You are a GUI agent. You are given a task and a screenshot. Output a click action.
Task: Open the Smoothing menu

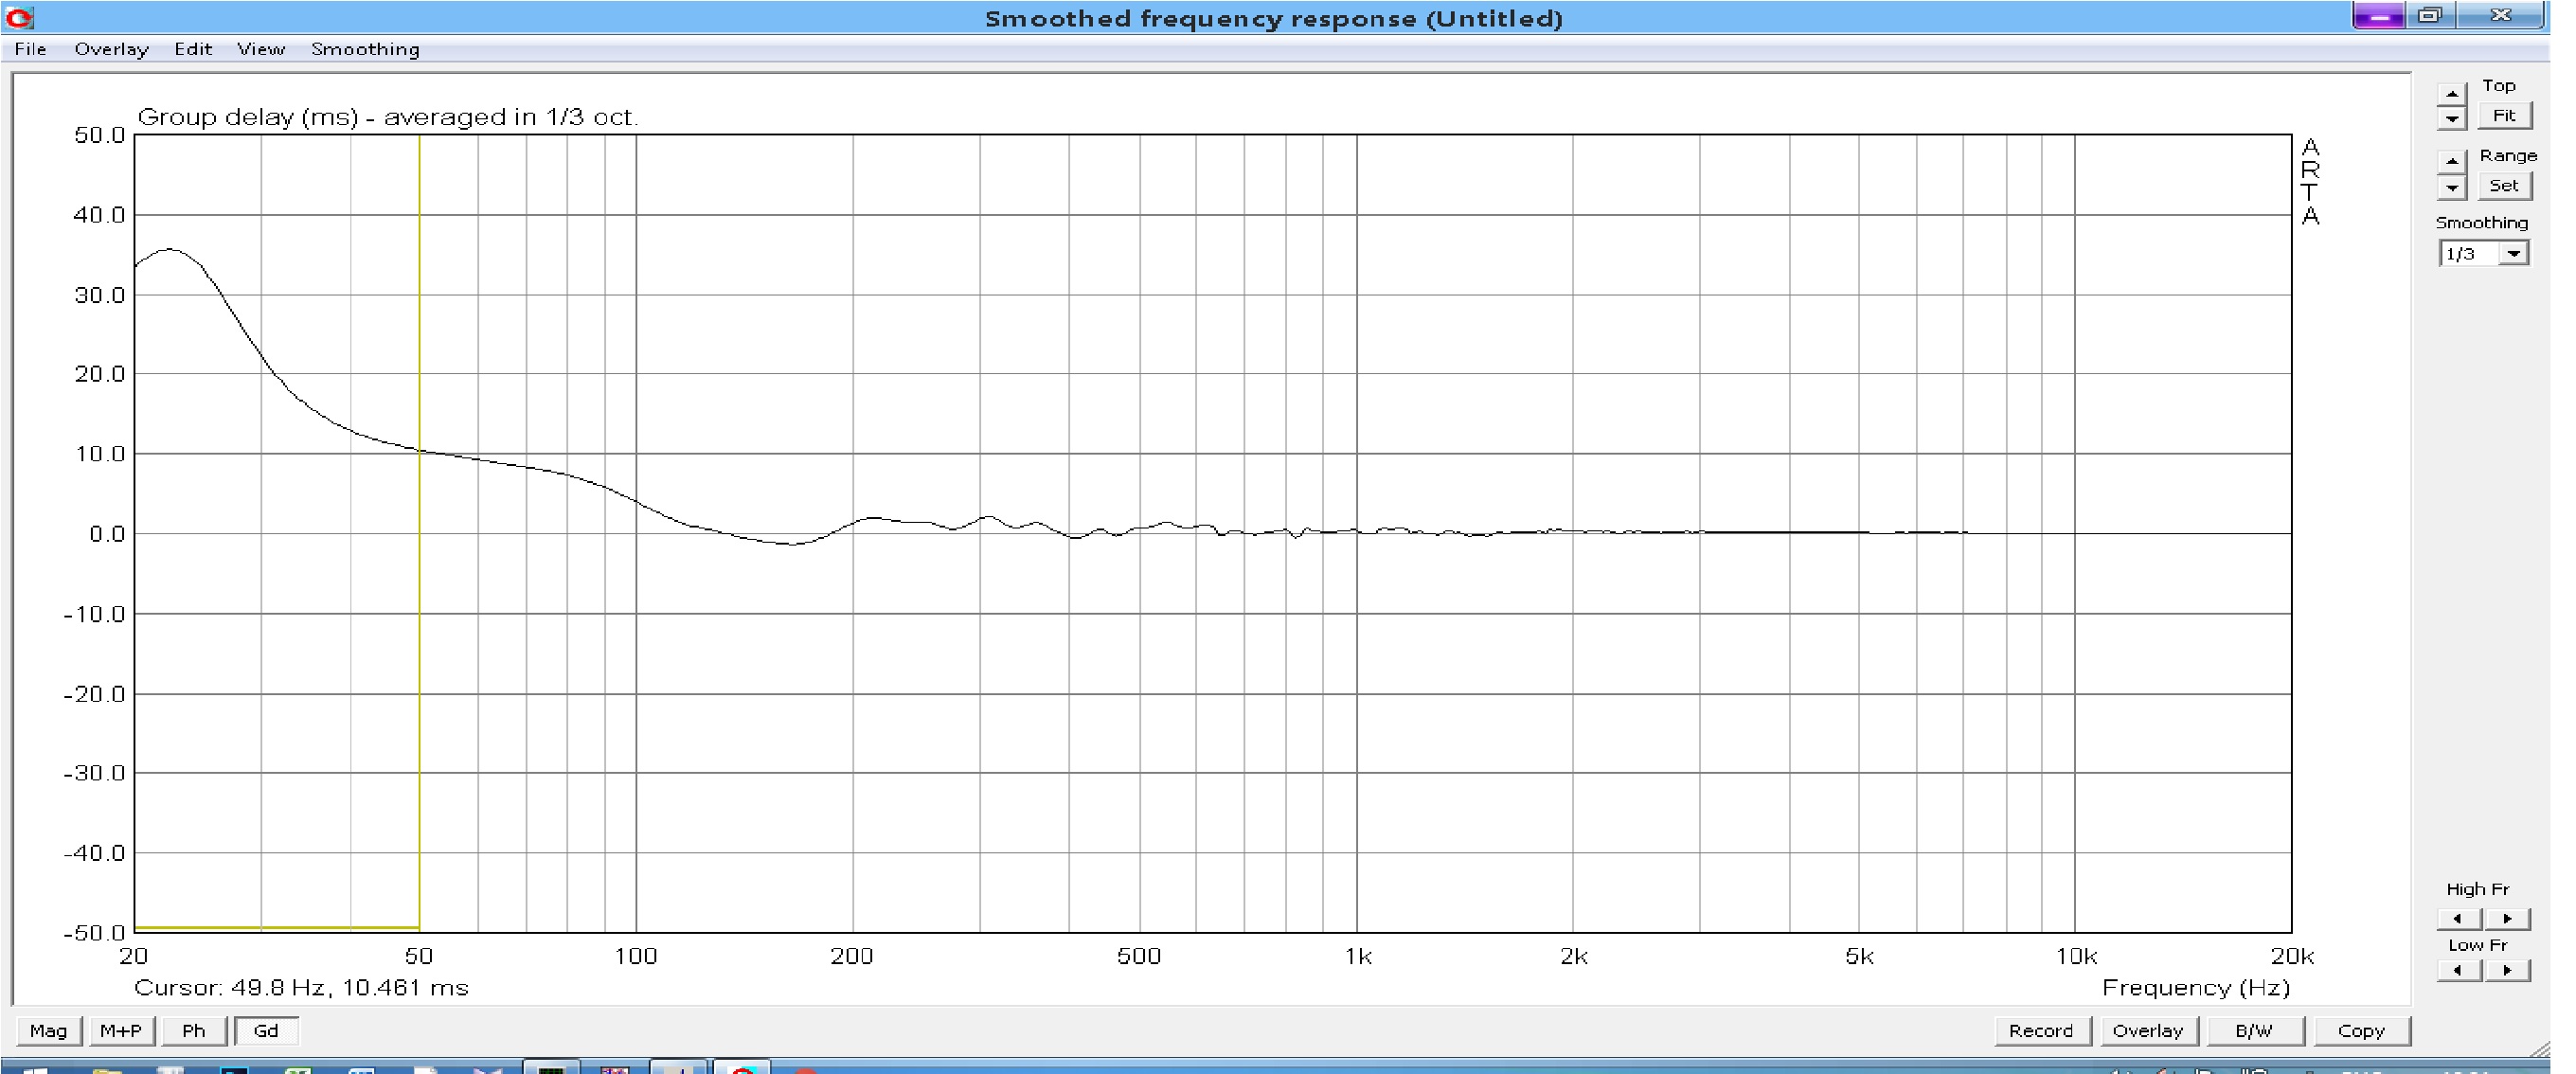coord(365,49)
